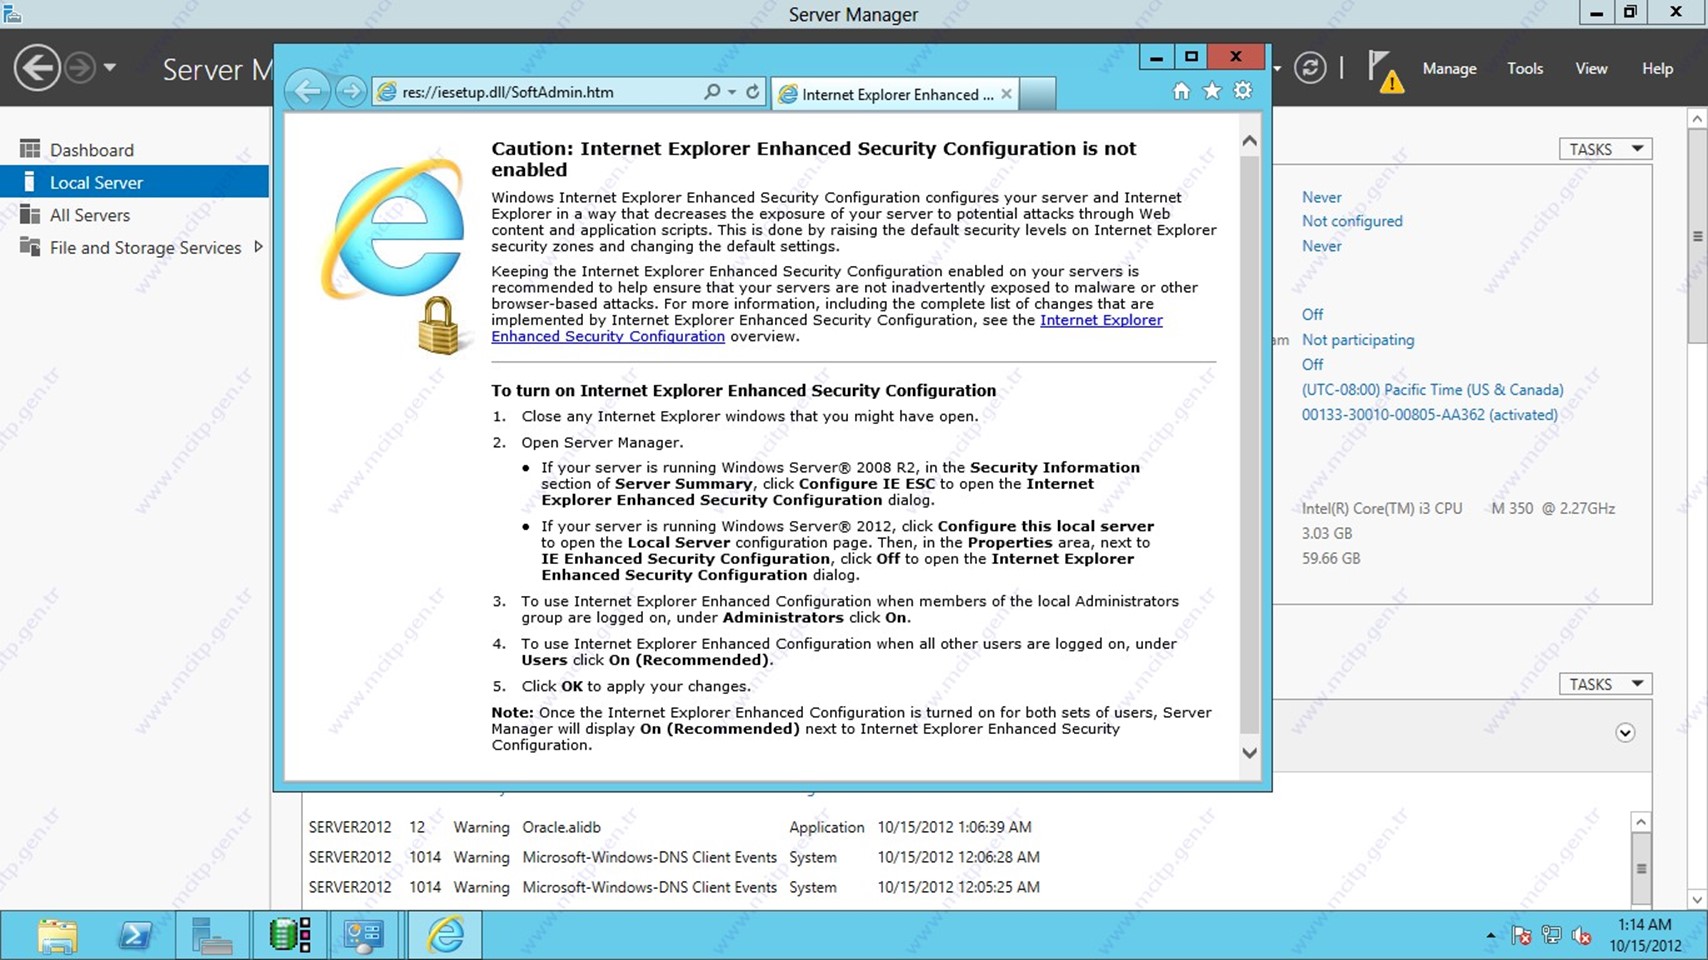Click the Server Manager refresh icon
The width and height of the screenshot is (1708, 960).
tap(1310, 68)
